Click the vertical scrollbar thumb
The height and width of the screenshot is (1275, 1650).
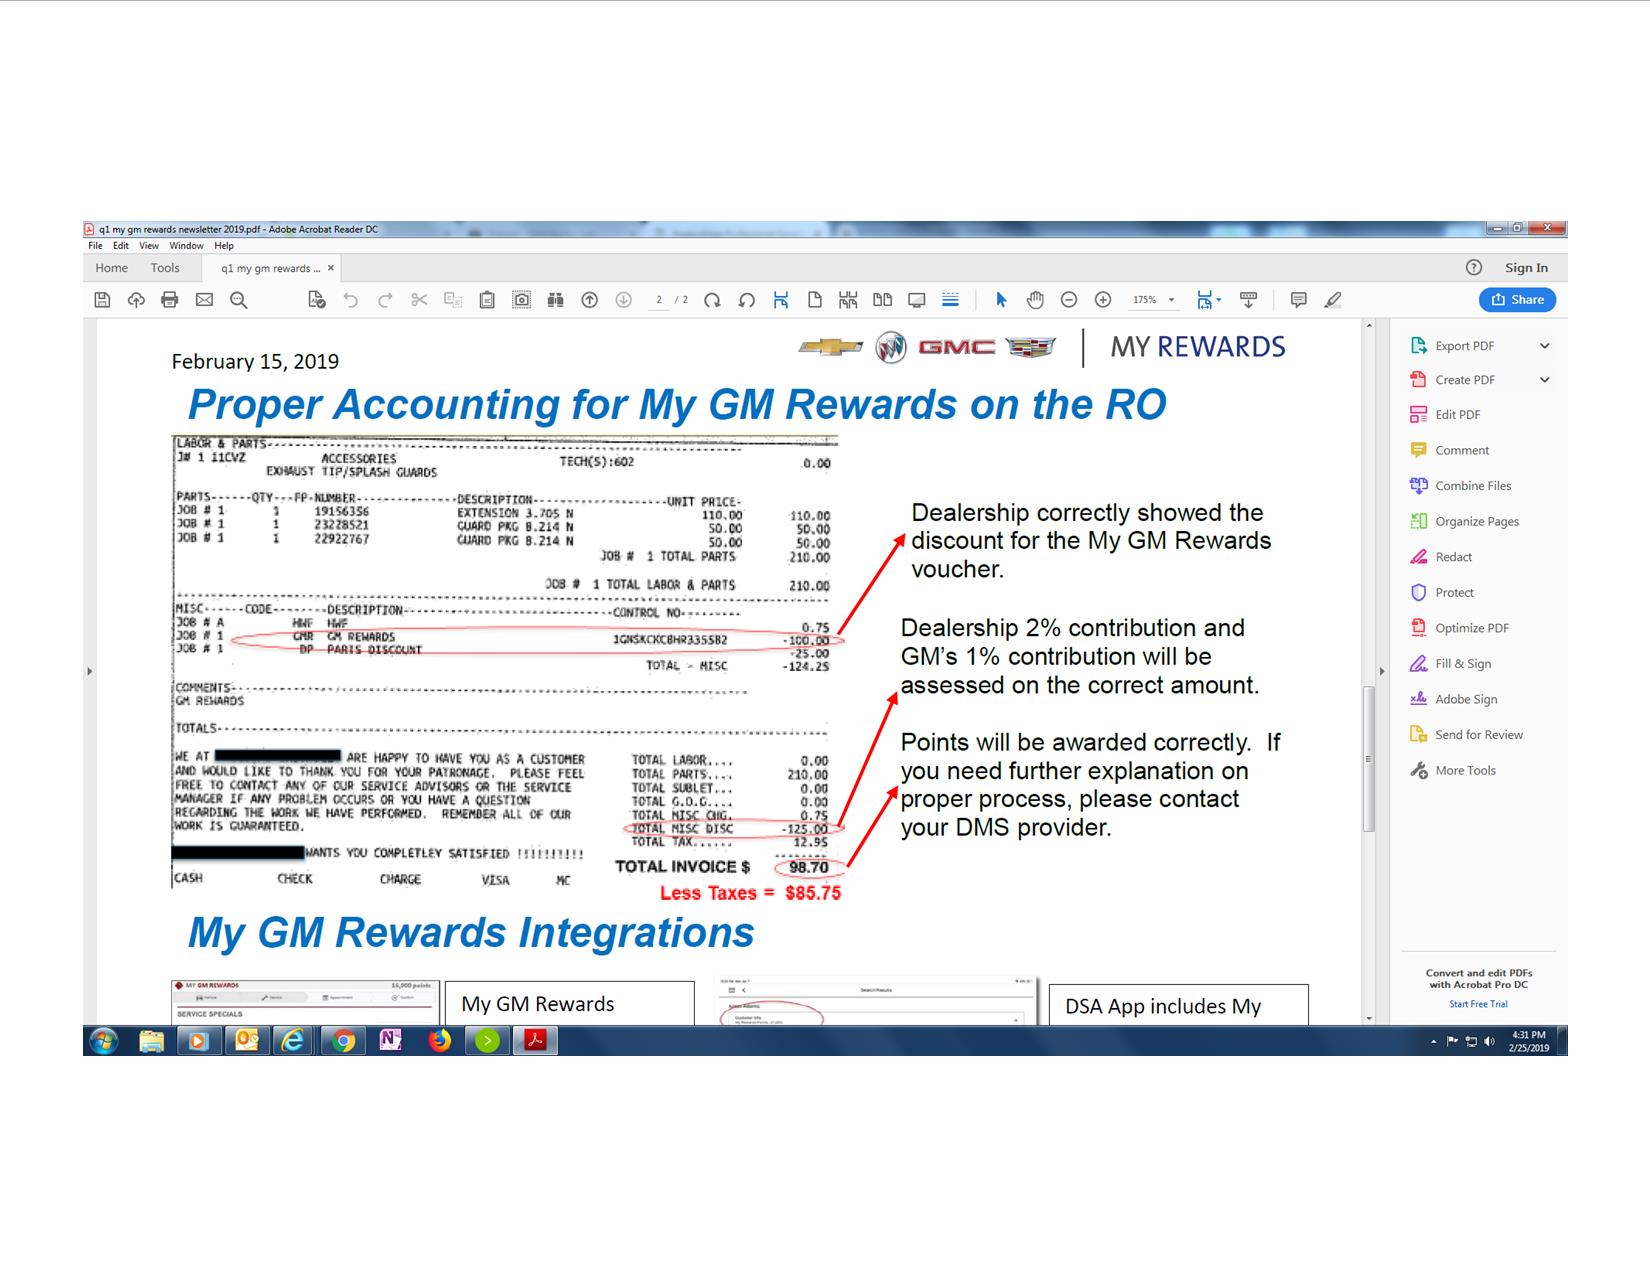pos(1369,759)
